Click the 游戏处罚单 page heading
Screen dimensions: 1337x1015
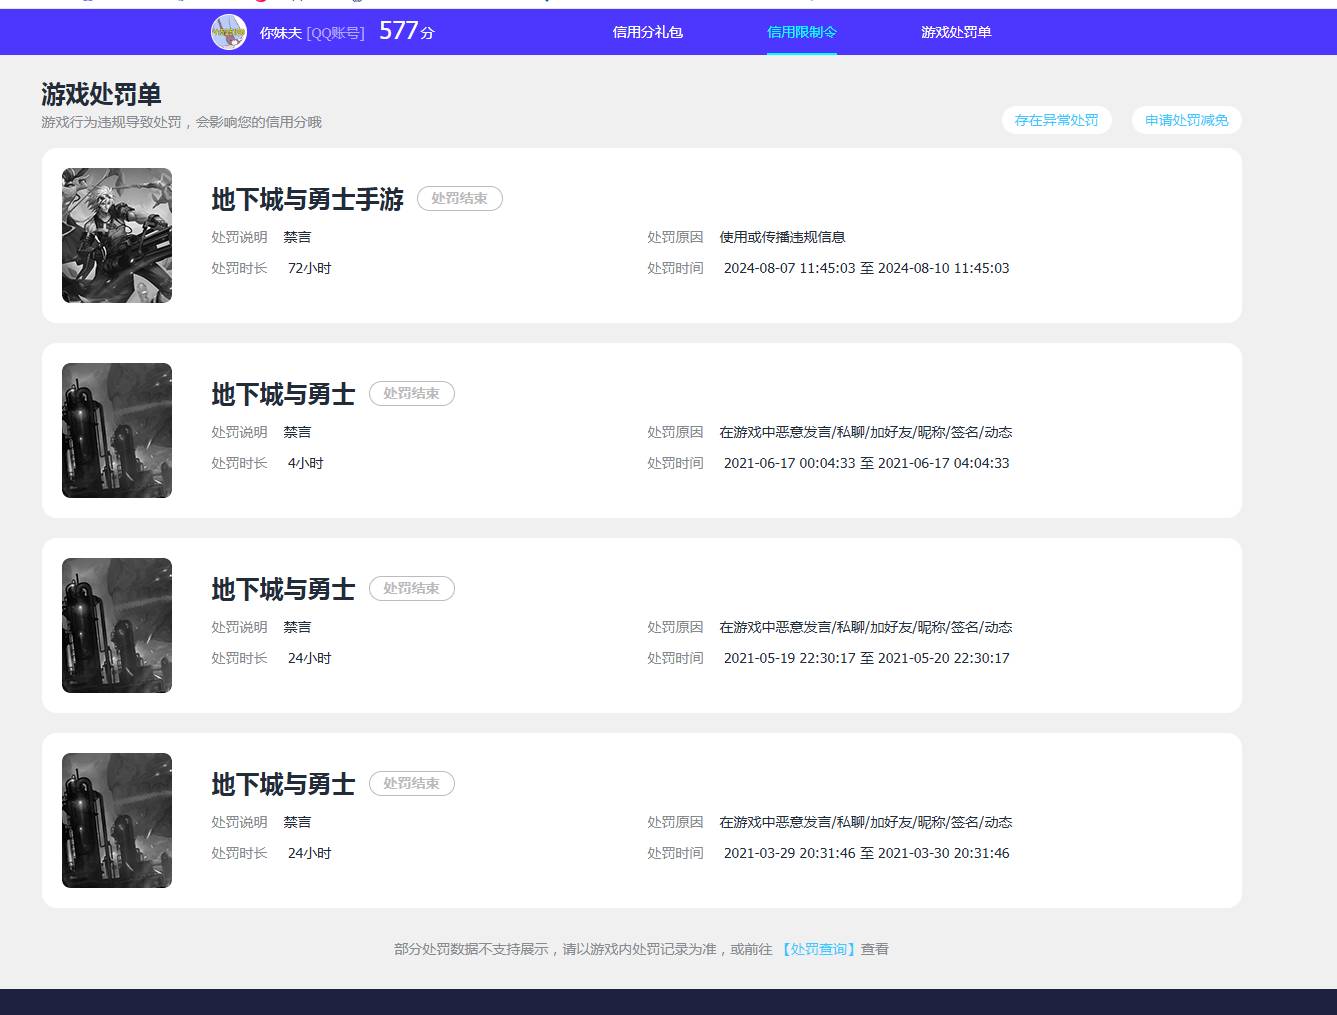pos(101,94)
